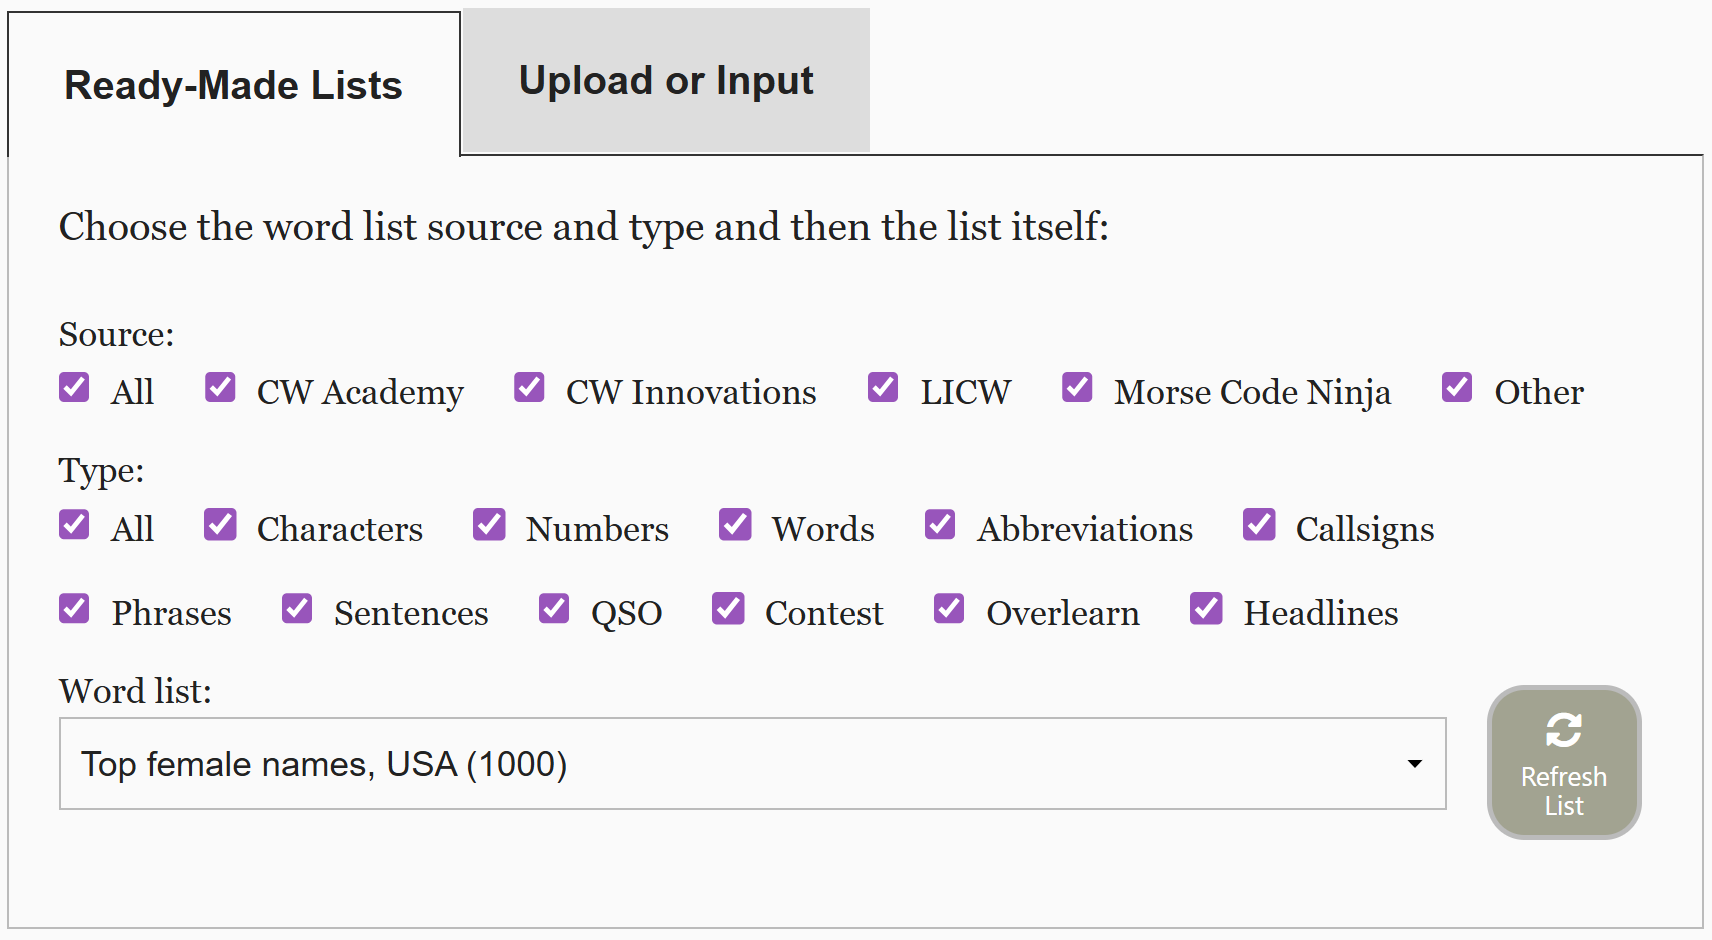Viewport: 1712px width, 940px height.
Task: Toggle the Abbreviations type checkbox
Action: coord(940,524)
